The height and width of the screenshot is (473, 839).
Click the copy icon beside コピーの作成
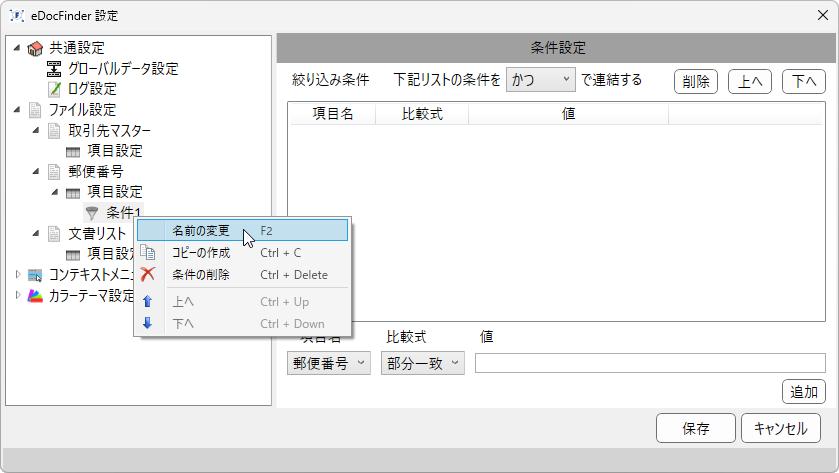pos(148,252)
